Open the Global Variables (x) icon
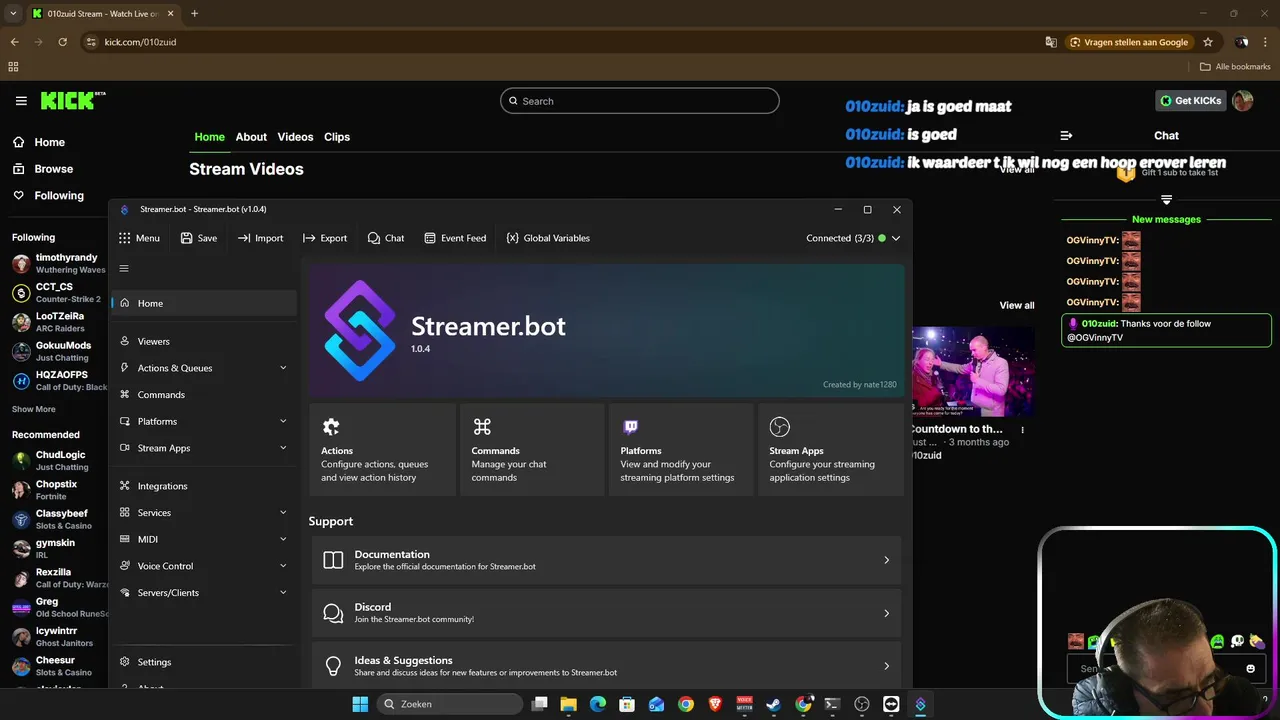Image resolution: width=1280 pixels, height=720 pixels. tap(512, 238)
